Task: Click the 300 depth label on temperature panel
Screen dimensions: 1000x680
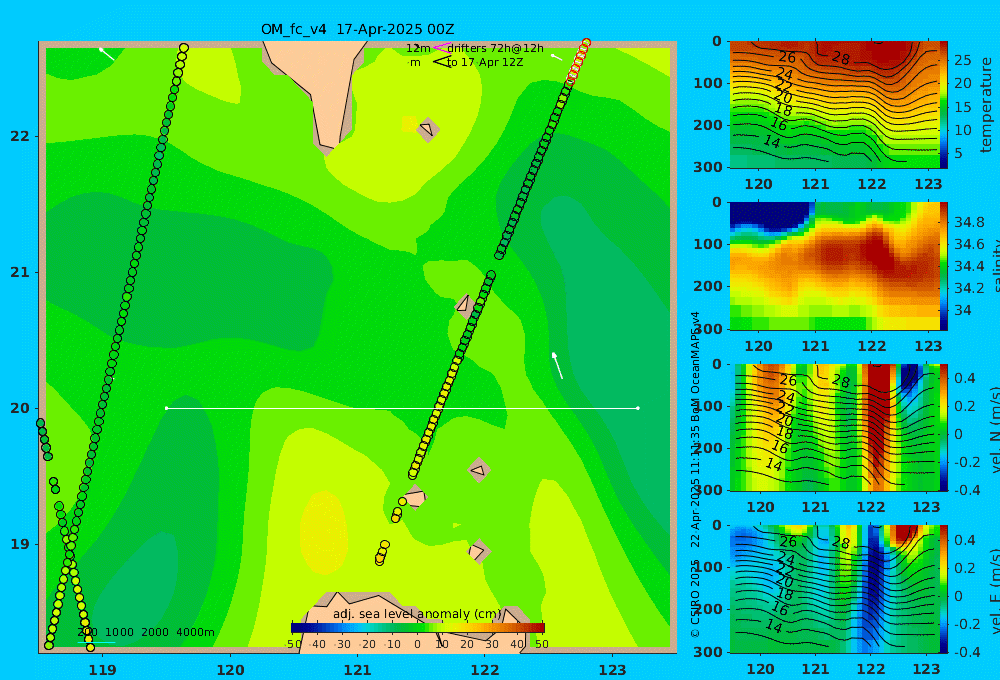Action: (x=708, y=167)
